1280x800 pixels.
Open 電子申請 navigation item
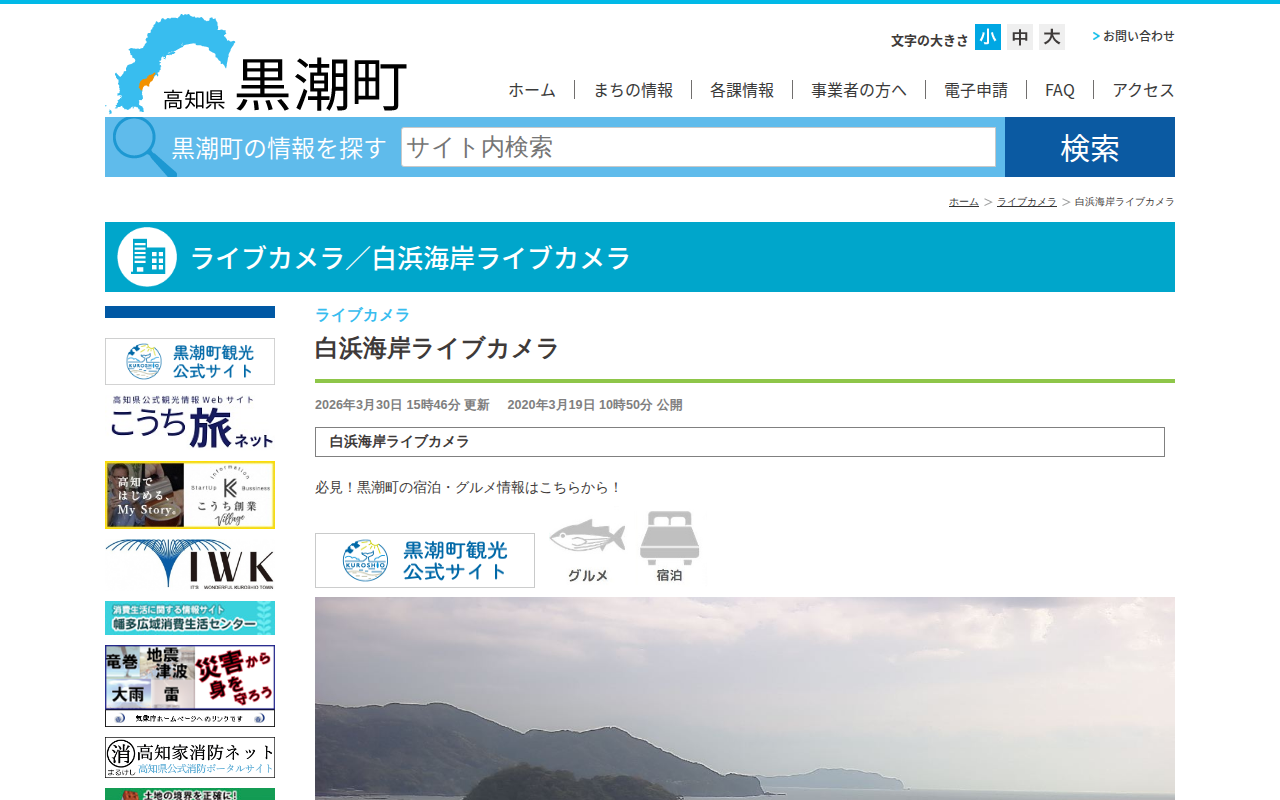976,90
